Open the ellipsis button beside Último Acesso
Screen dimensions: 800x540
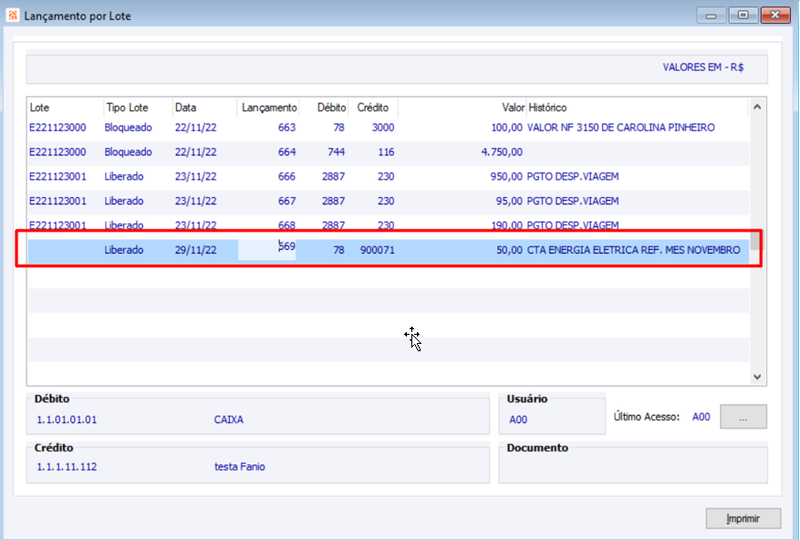coord(743,417)
